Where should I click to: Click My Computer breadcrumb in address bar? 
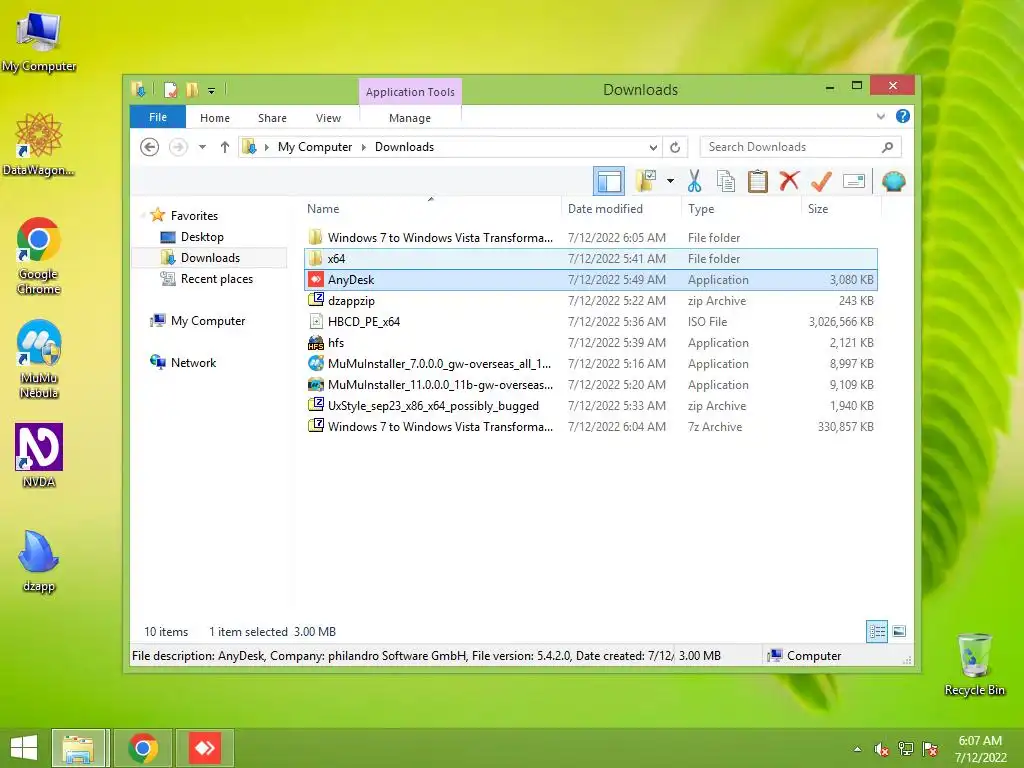pyautogui.click(x=315, y=147)
